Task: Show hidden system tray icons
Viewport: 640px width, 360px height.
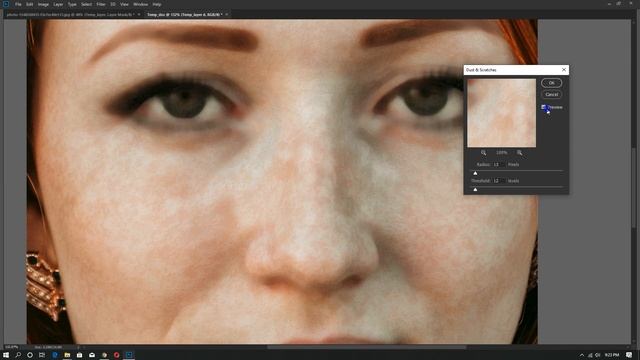Action: [x=582, y=355]
